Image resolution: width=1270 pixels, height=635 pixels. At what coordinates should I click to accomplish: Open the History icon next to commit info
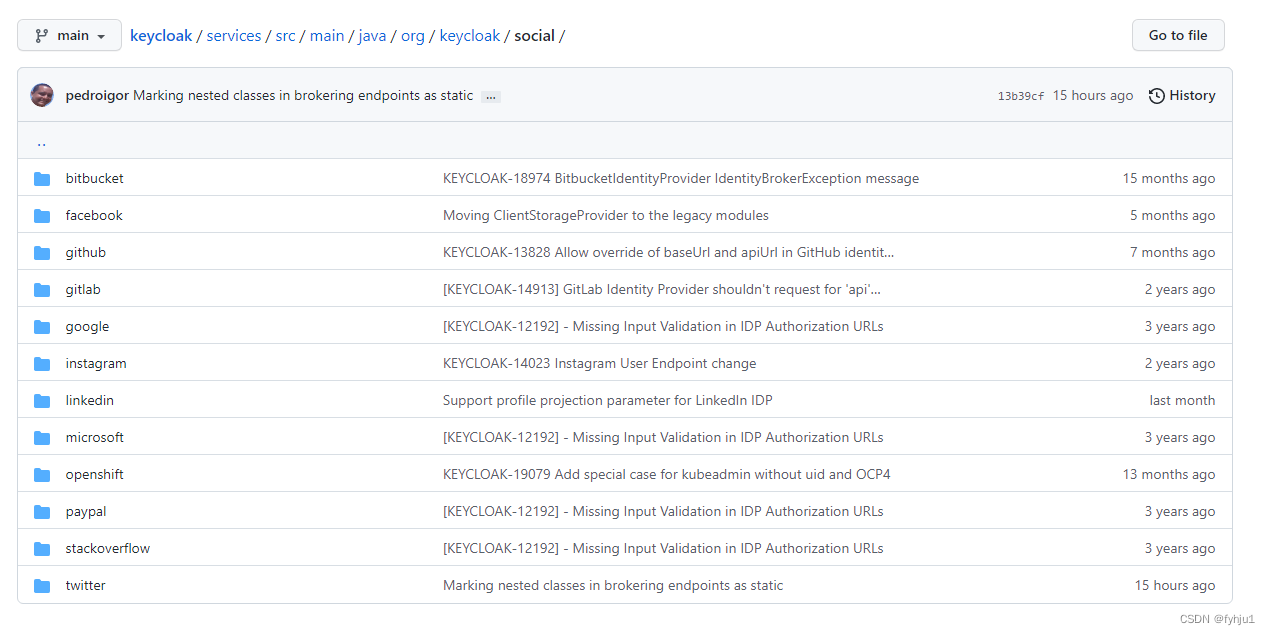coord(1156,95)
